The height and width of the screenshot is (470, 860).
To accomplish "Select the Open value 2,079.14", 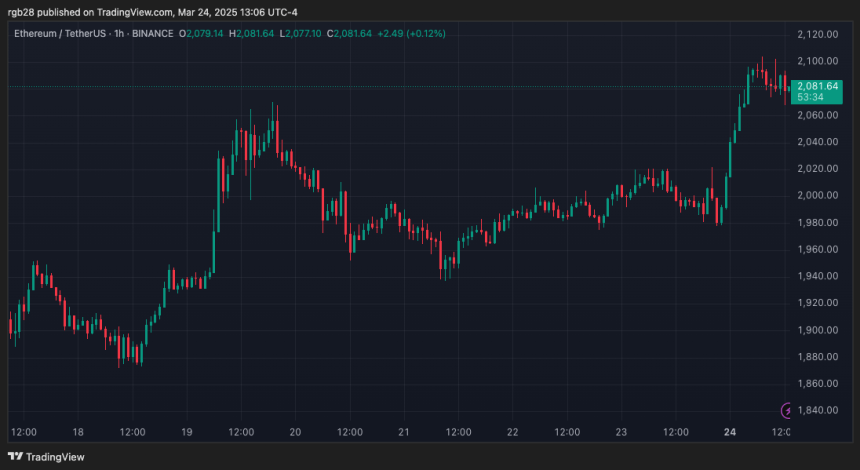I will click(x=205, y=33).
